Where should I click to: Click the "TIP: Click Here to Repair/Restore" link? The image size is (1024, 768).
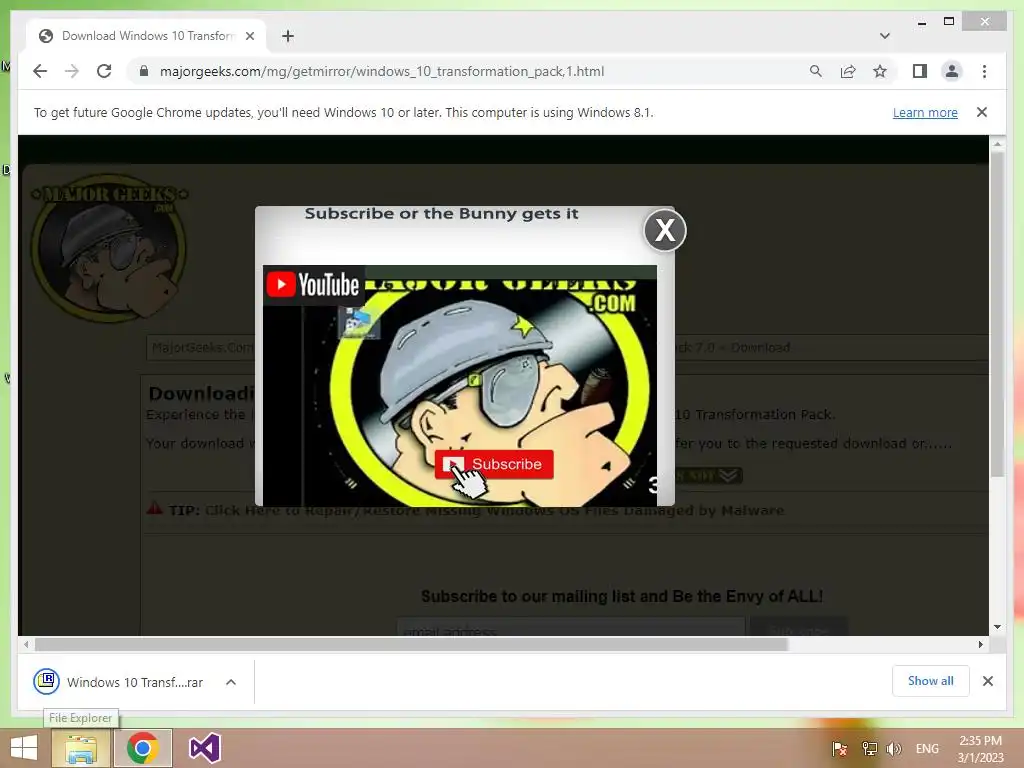476,510
